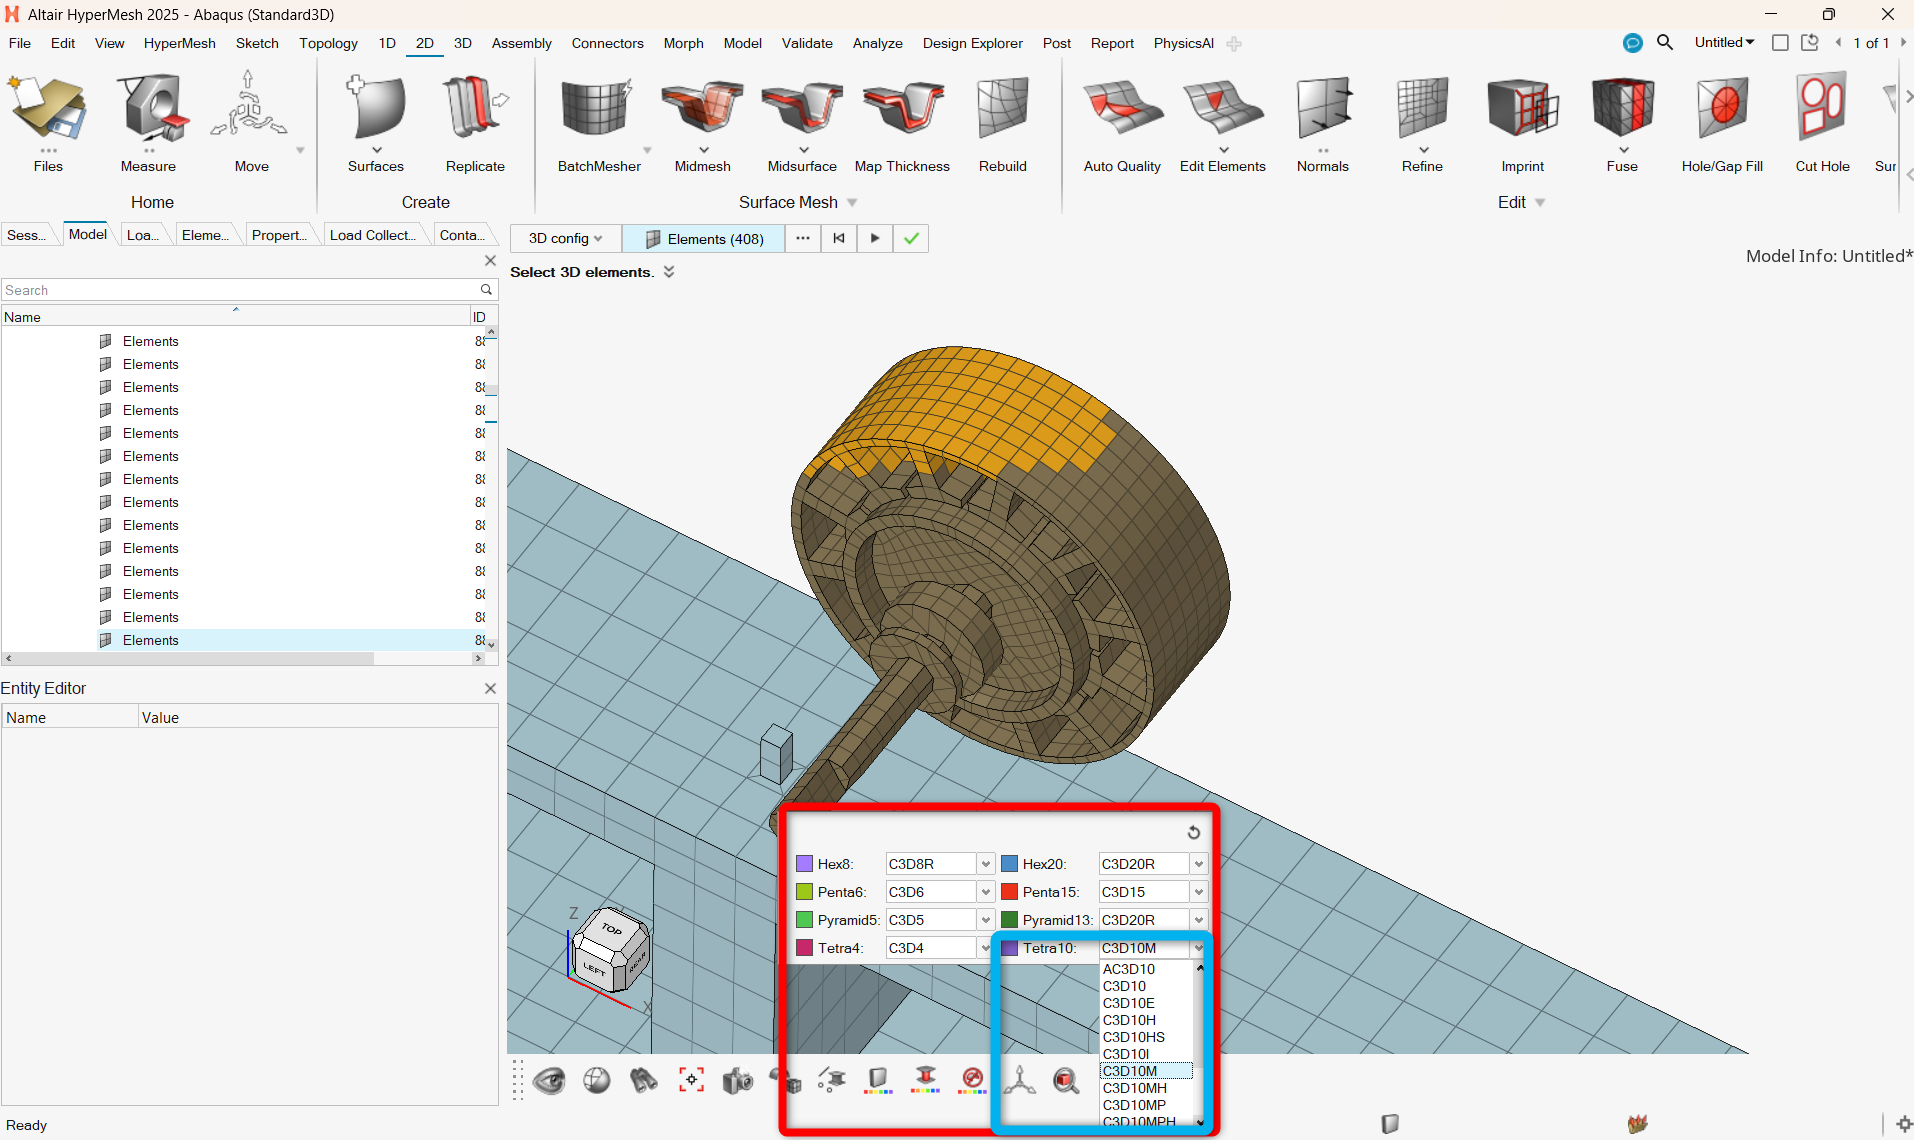Open the Files tool in Home ribbon

pyautogui.click(x=48, y=122)
